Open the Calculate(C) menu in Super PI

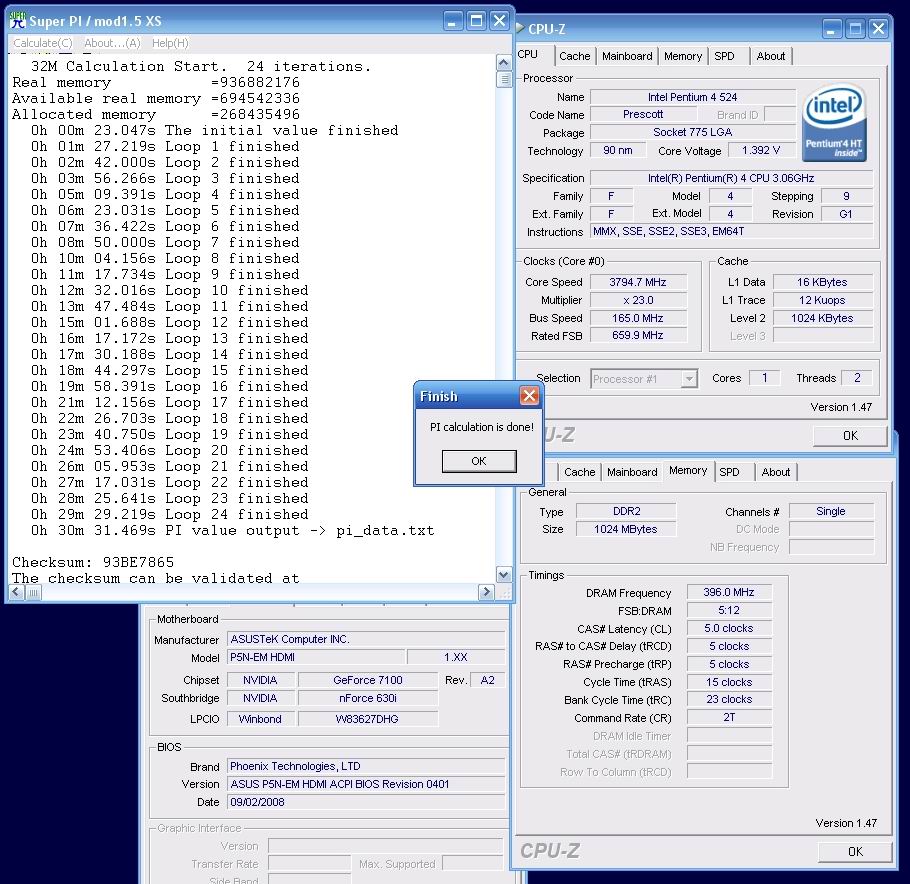coord(42,43)
